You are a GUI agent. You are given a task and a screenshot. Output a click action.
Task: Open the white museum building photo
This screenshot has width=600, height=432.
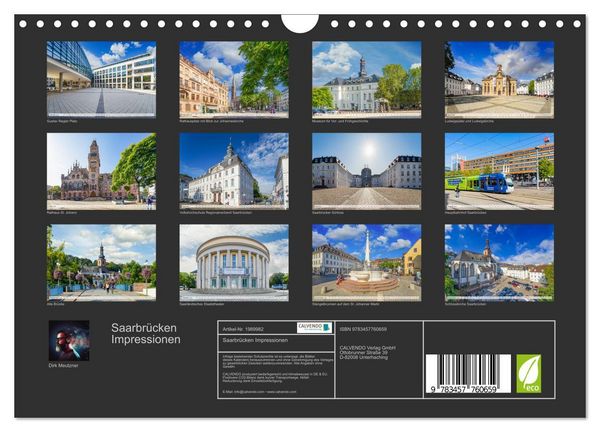pyautogui.click(x=367, y=79)
